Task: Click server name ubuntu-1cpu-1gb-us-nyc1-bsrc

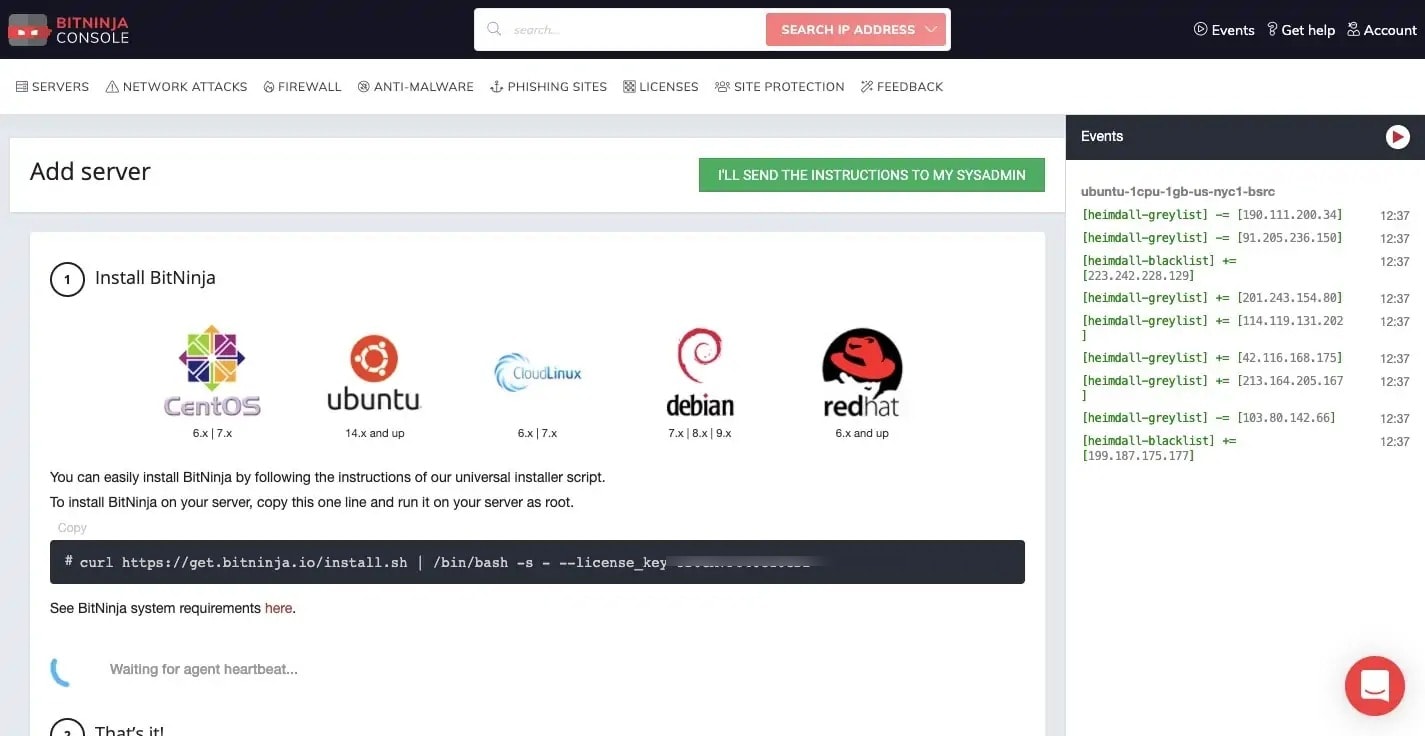Action: [1178, 191]
